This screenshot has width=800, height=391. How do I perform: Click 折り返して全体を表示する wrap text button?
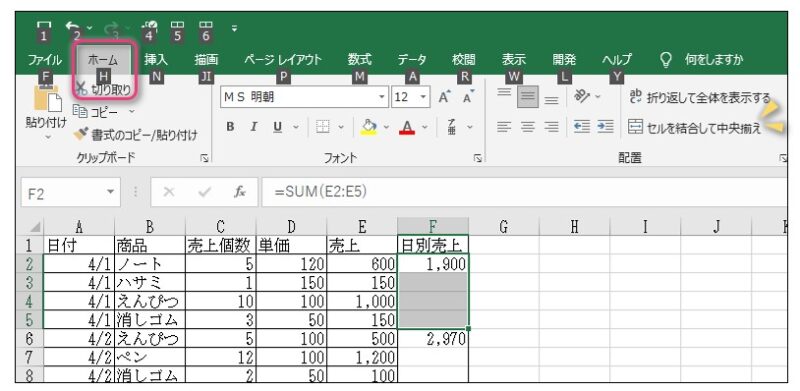[x=700, y=97]
